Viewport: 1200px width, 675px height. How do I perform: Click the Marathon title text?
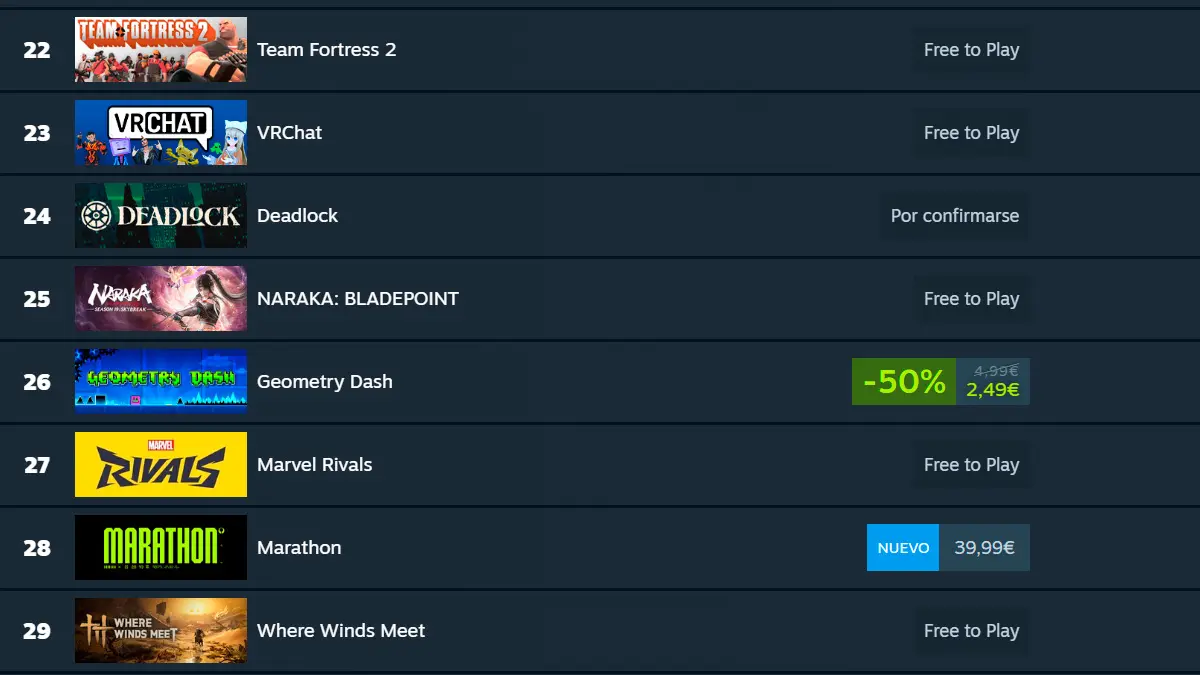[299, 548]
